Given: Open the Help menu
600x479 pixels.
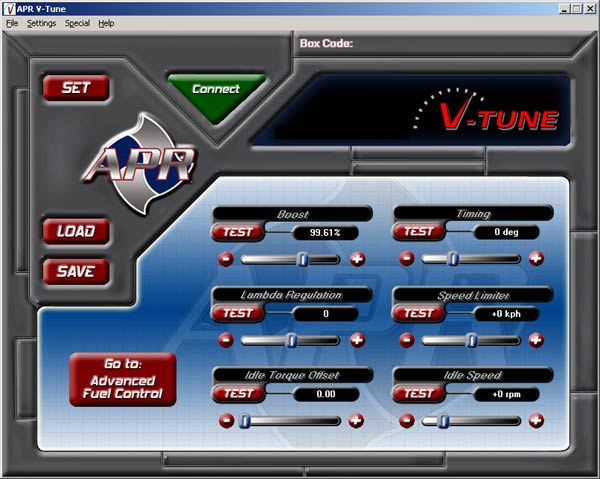Looking at the screenshot, I should (x=106, y=23).
